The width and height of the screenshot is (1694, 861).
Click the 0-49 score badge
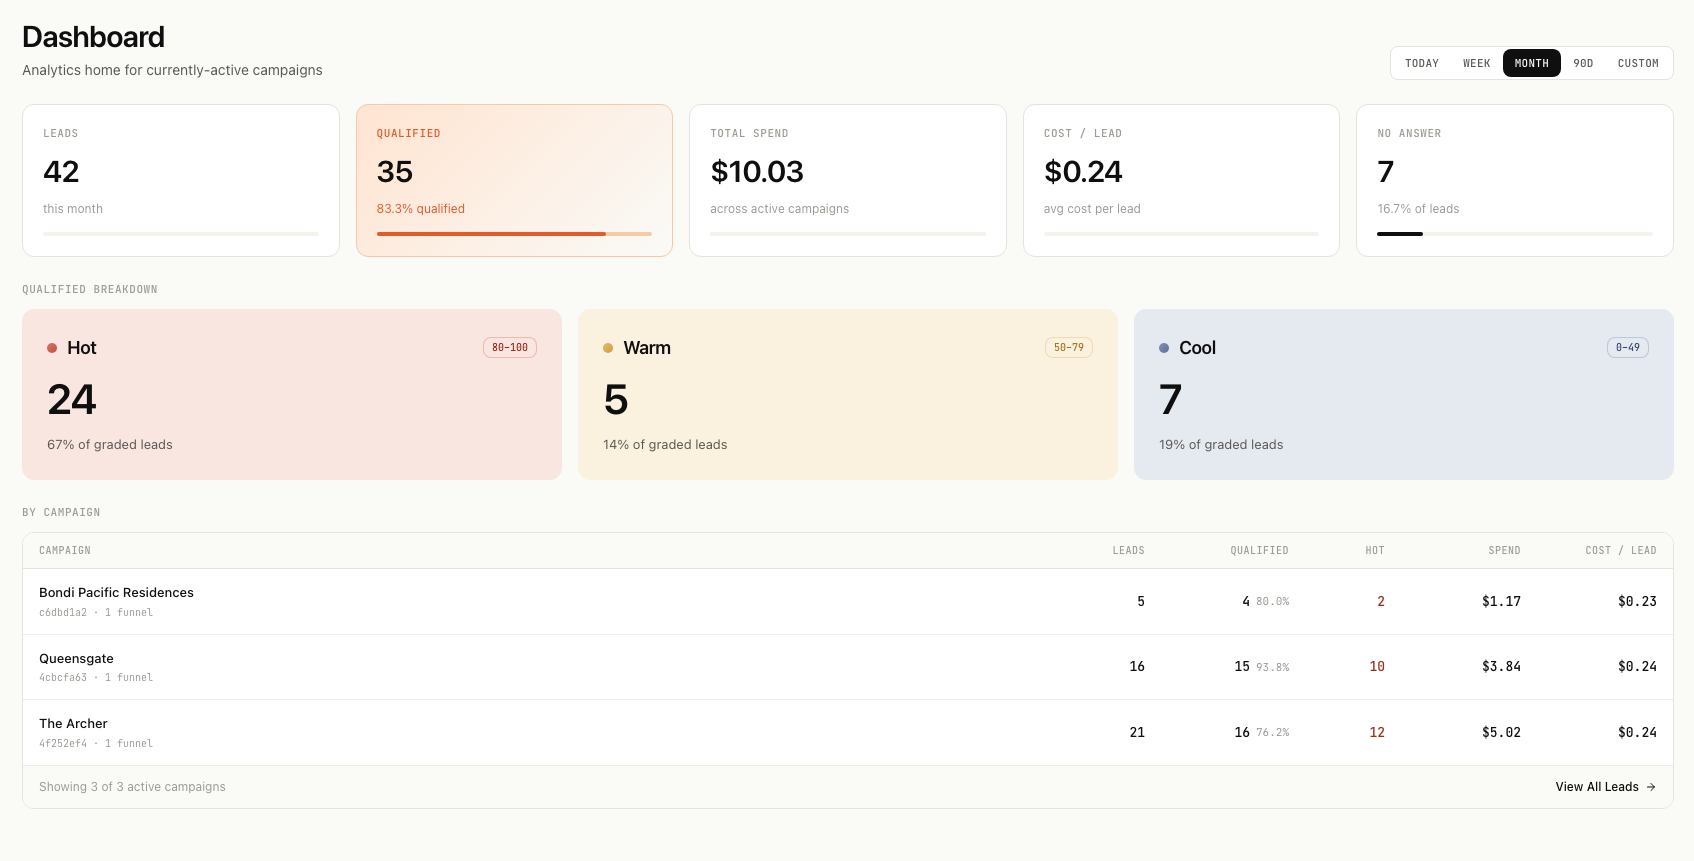[x=1628, y=348]
